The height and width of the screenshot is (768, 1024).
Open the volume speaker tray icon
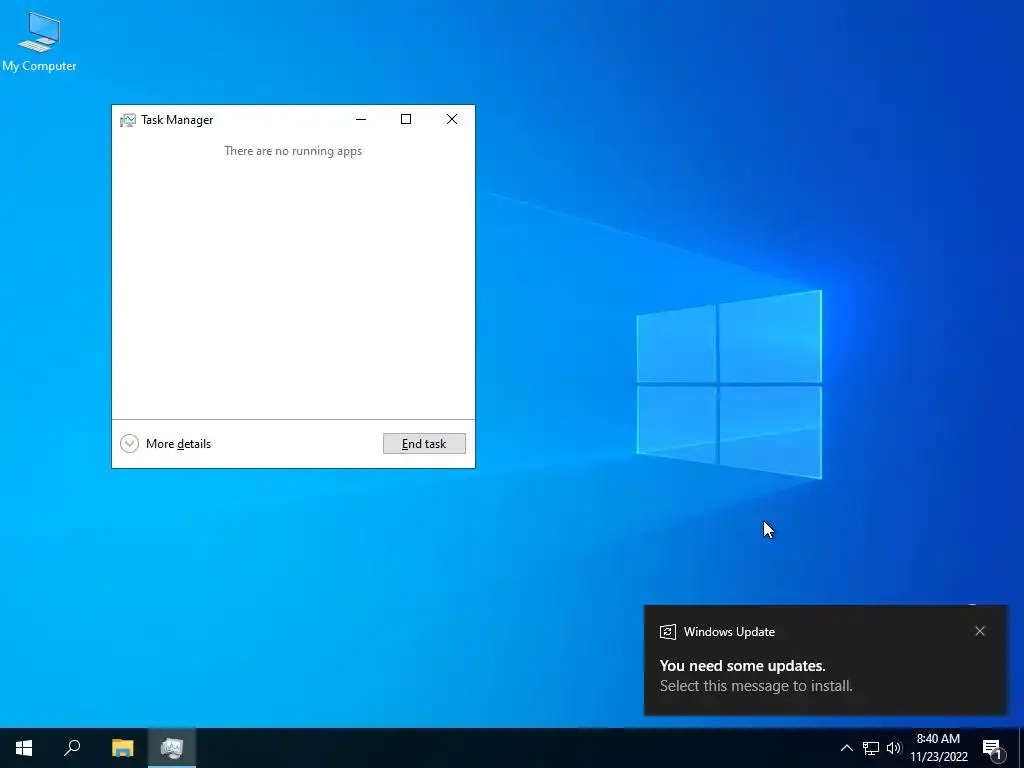894,748
